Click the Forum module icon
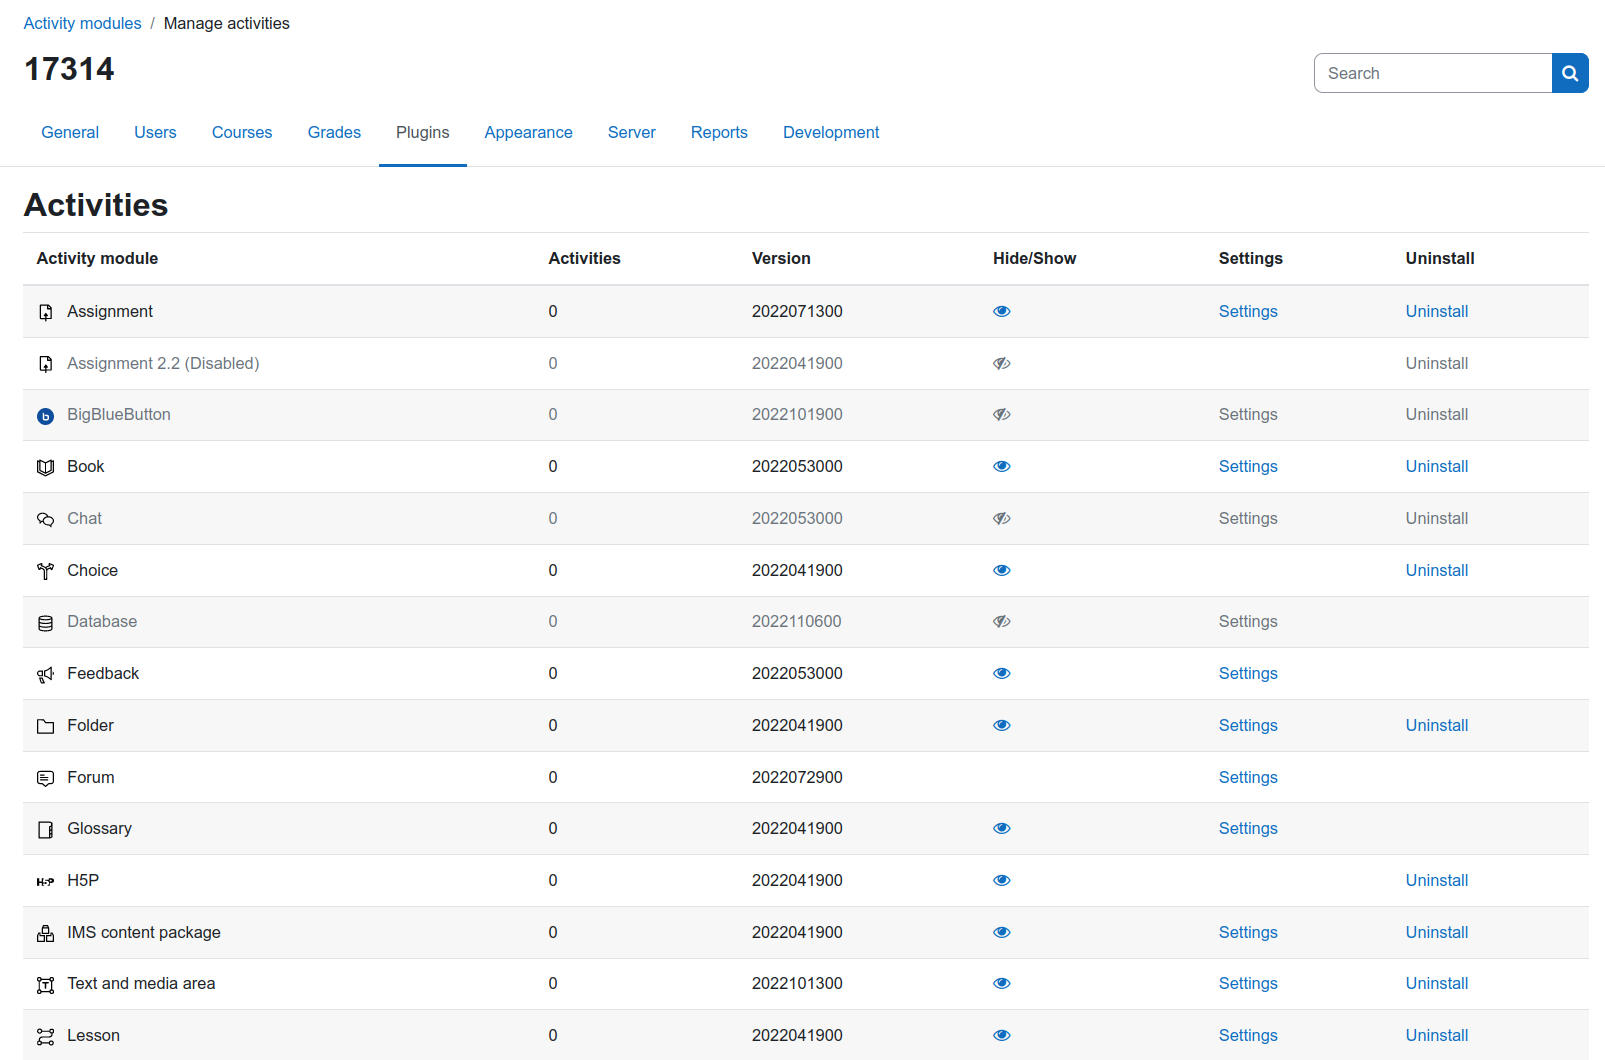Image resolution: width=1605 pixels, height=1060 pixels. 45,778
